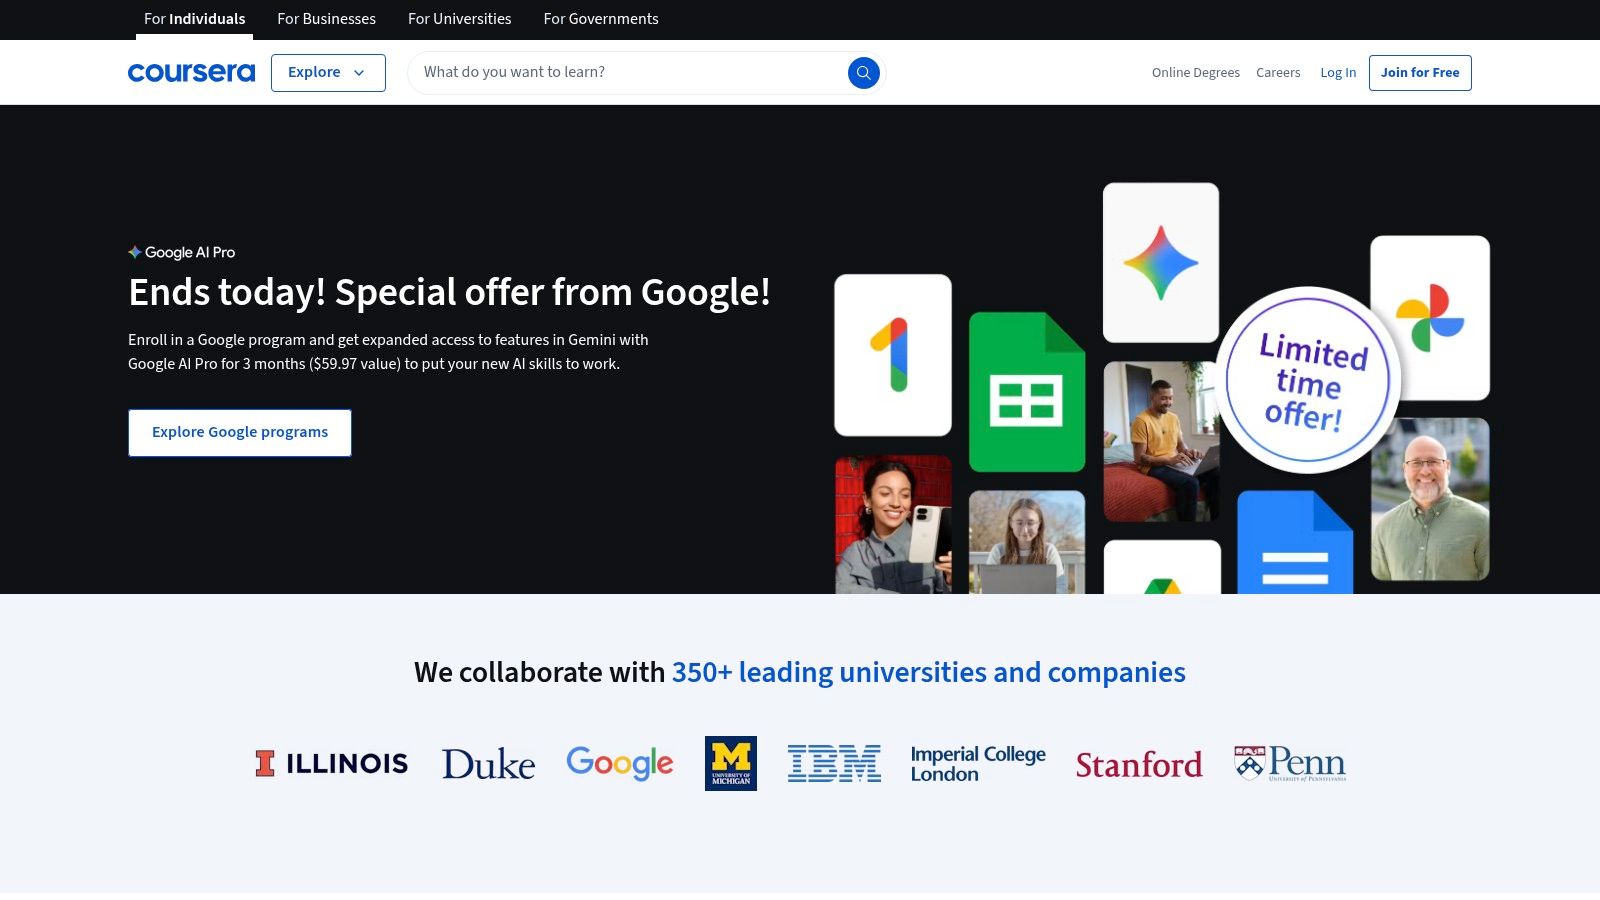The height and width of the screenshot is (900, 1600).
Task: Open the Explore dropdown menu
Action: (x=328, y=73)
